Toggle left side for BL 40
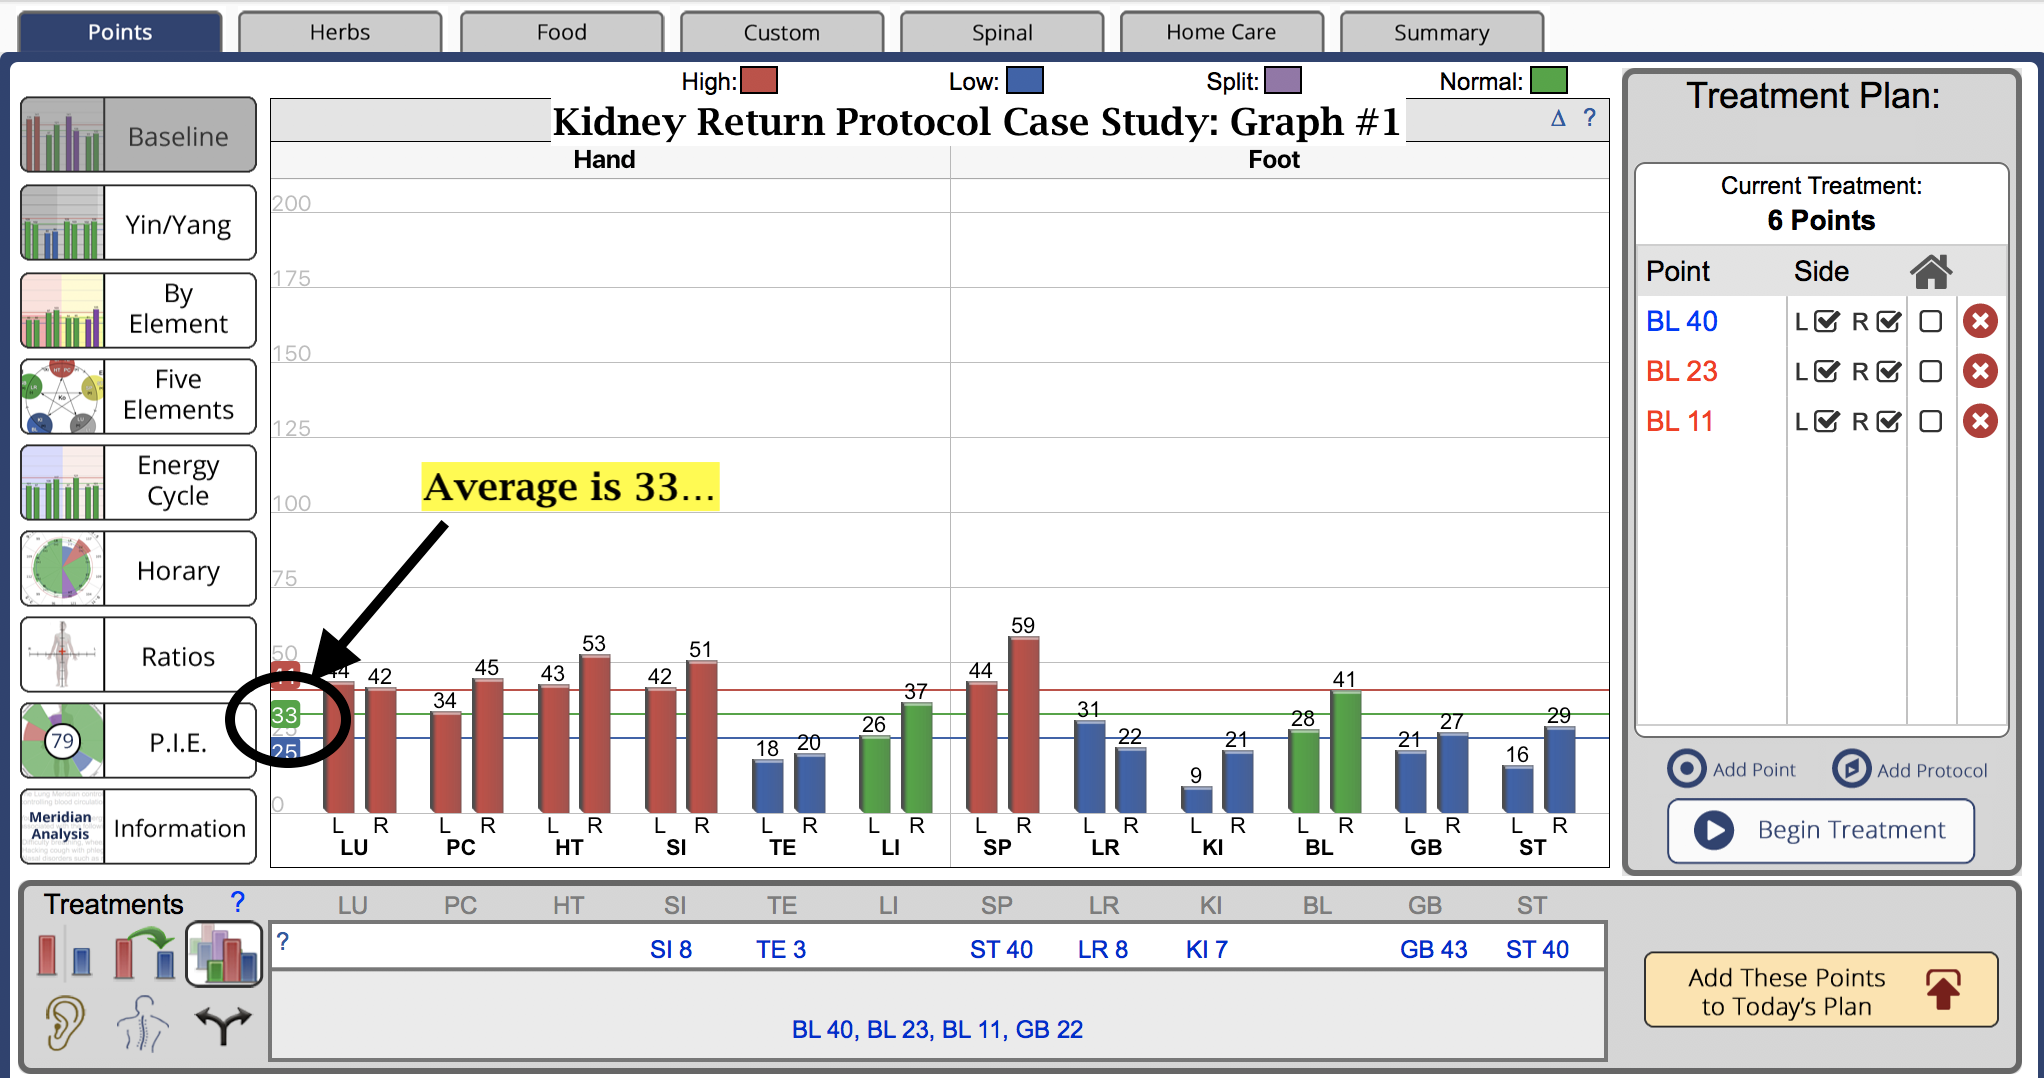2044x1078 pixels. [1827, 321]
